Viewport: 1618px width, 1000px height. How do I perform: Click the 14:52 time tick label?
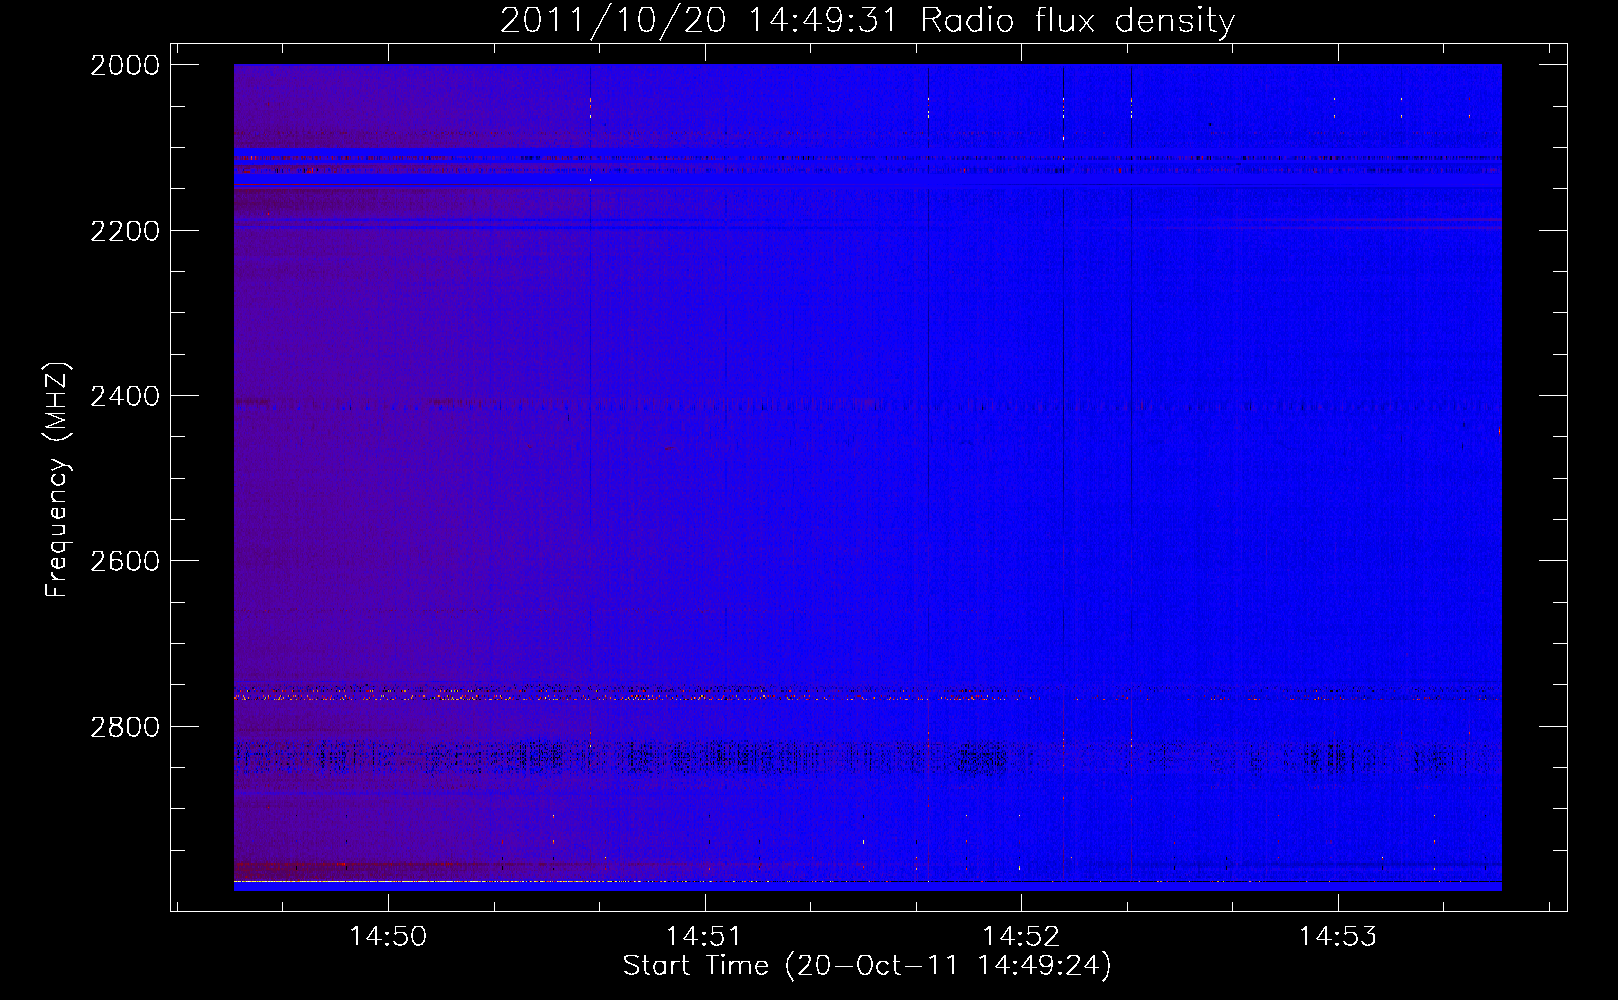pyautogui.click(x=1020, y=936)
